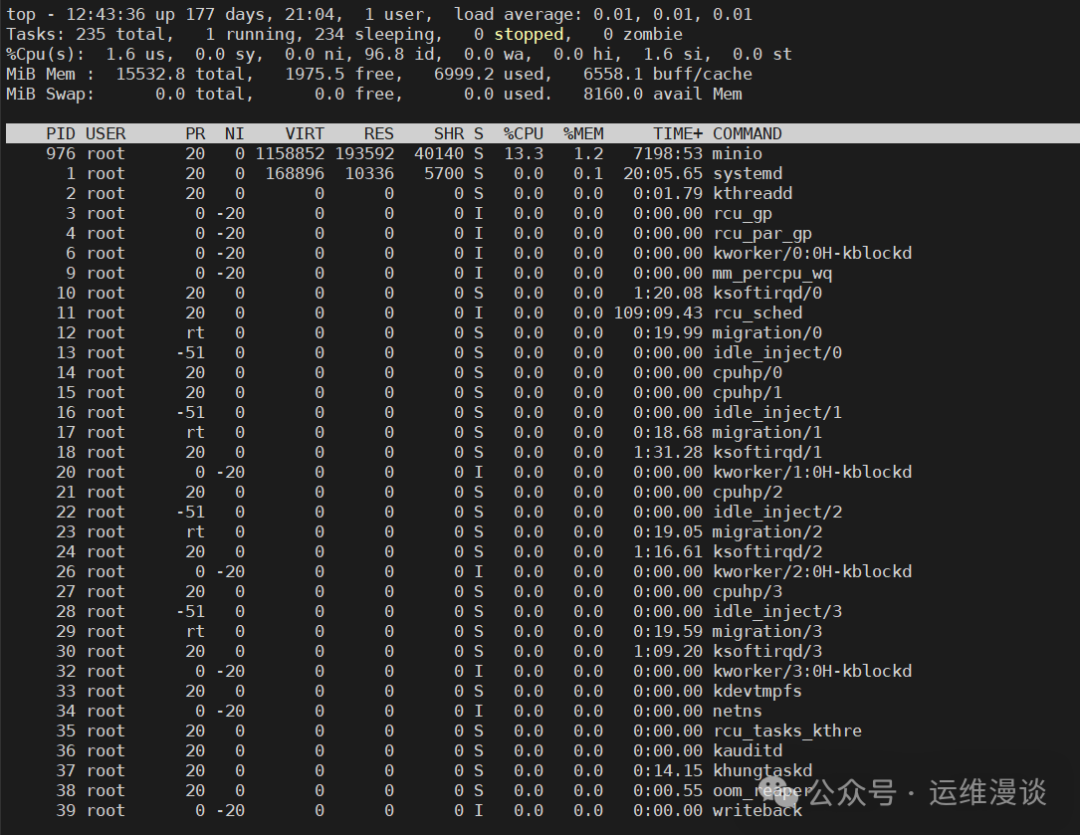1080x835 pixels.
Task: Select the COMMAND column header
Action: tap(747, 133)
